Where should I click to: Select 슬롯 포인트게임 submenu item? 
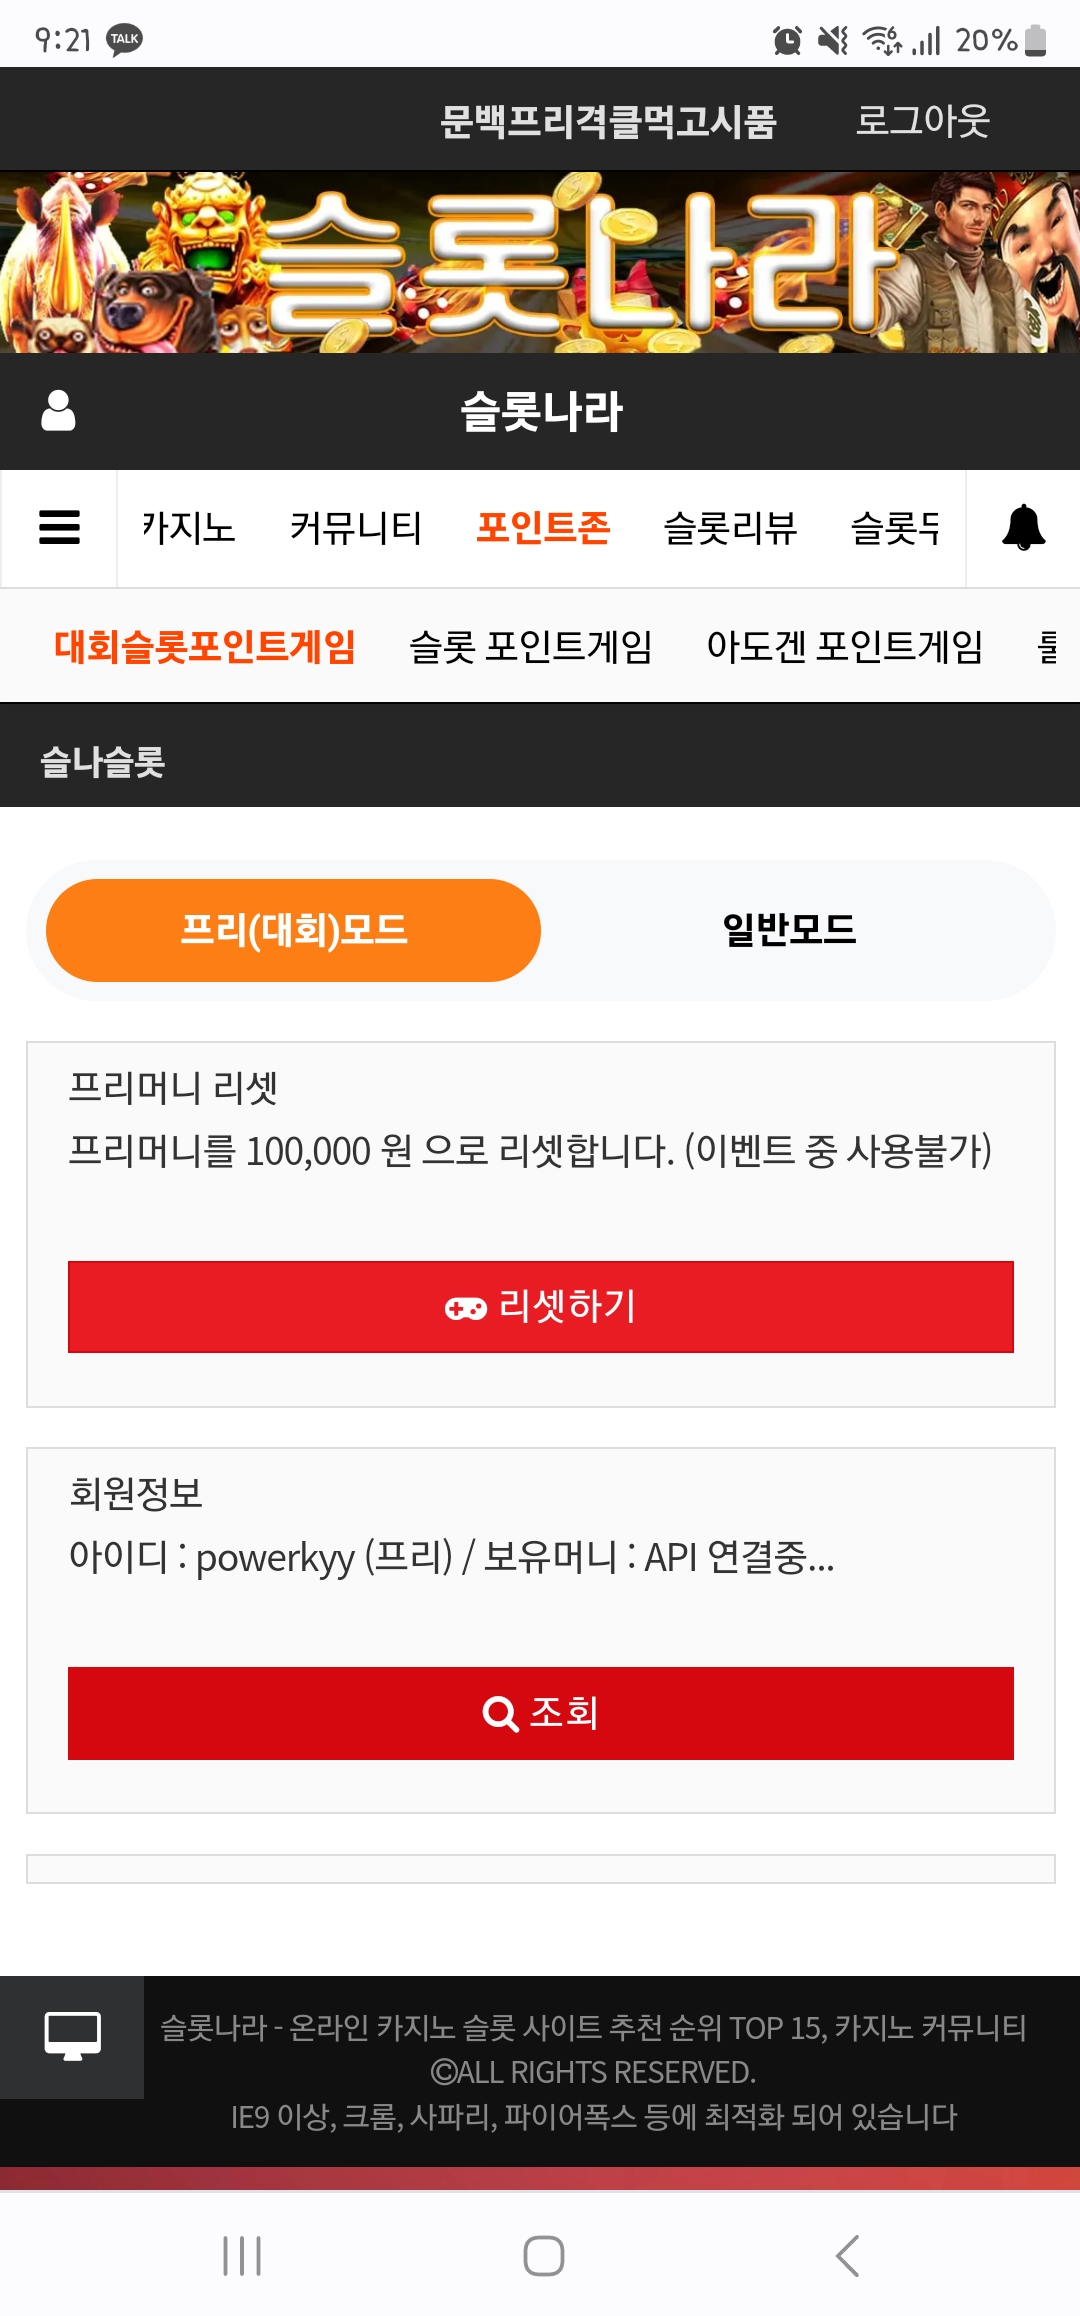(531, 647)
